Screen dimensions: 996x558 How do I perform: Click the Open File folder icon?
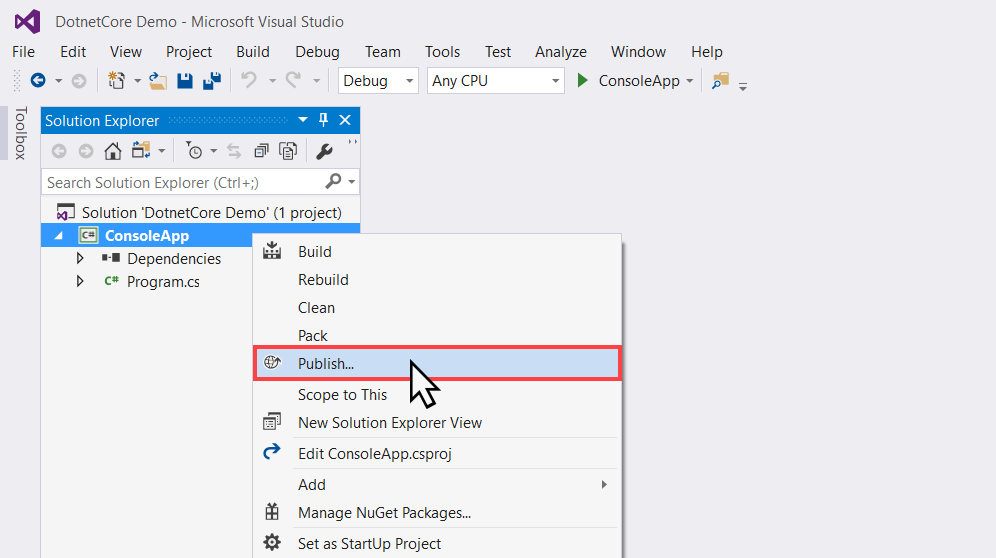158,81
